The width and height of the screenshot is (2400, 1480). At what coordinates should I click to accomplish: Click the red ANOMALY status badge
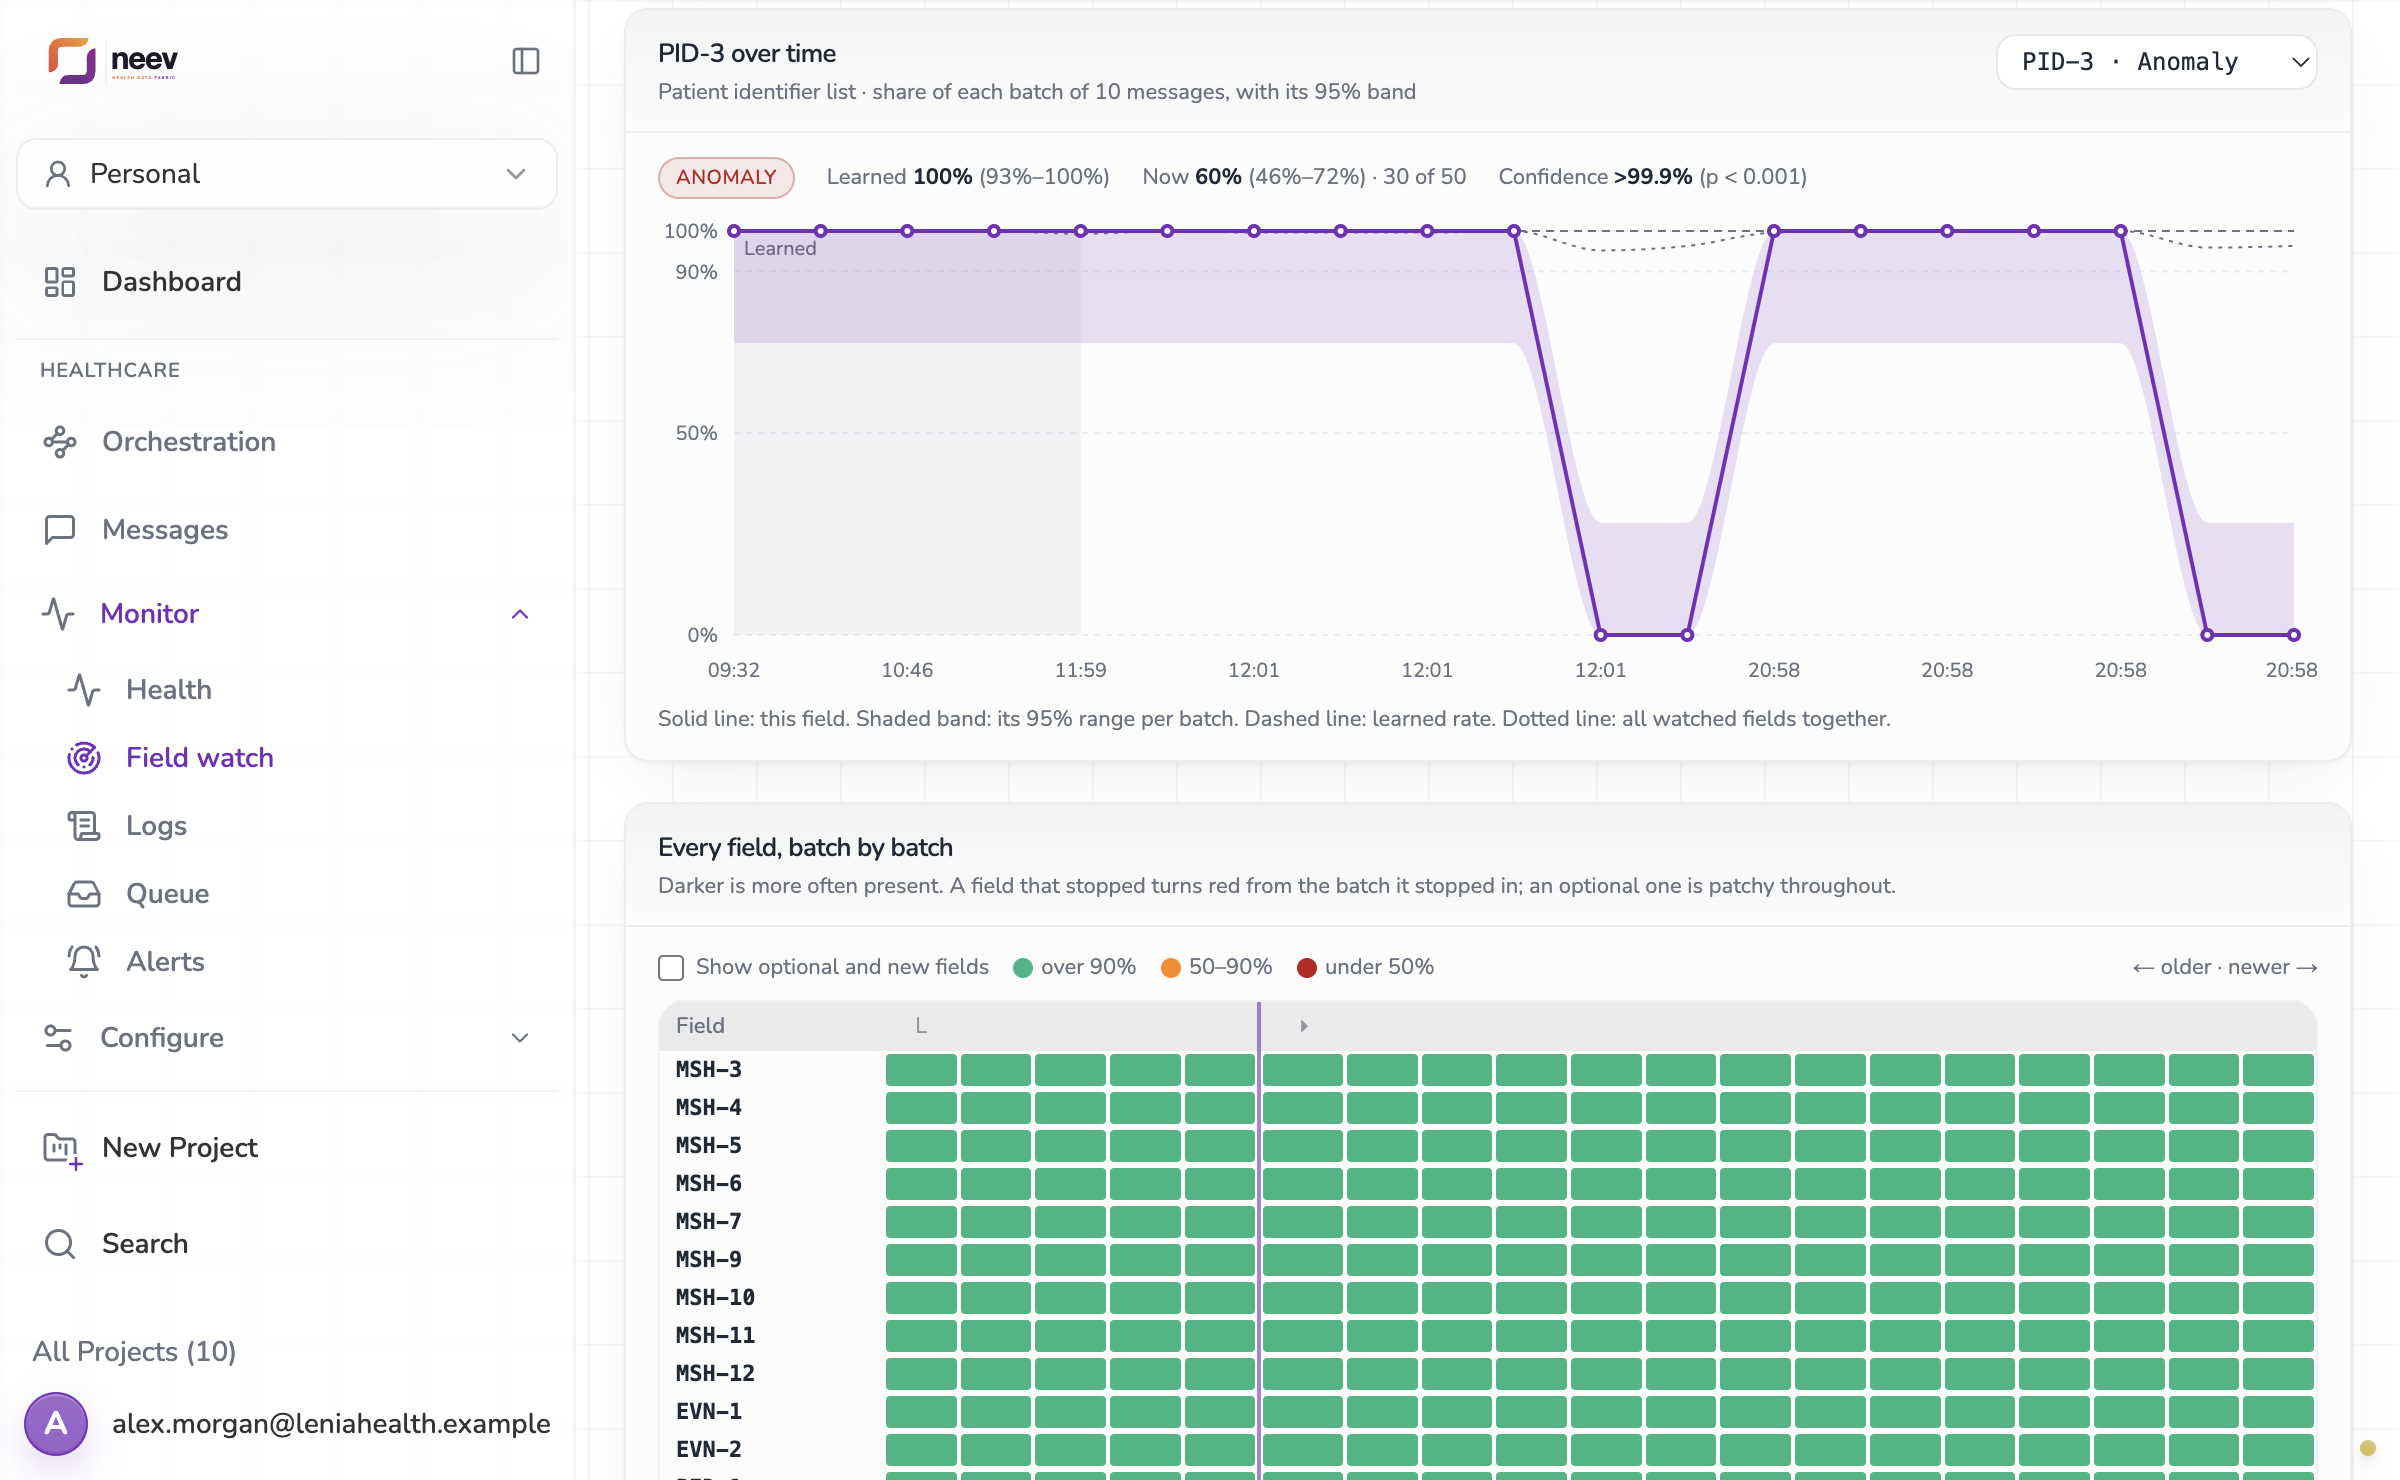(726, 177)
